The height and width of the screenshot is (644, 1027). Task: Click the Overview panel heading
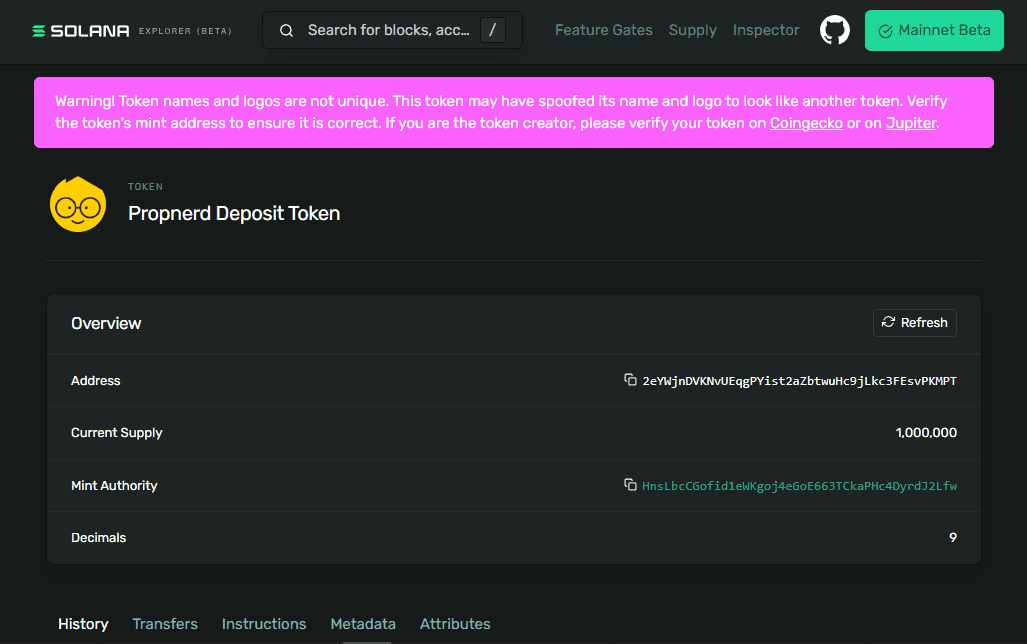click(x=106, y=323)
